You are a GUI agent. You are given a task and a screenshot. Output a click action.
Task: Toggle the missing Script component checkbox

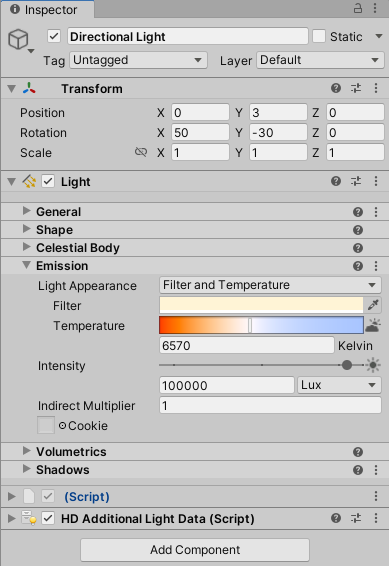(x=48, y=496)
